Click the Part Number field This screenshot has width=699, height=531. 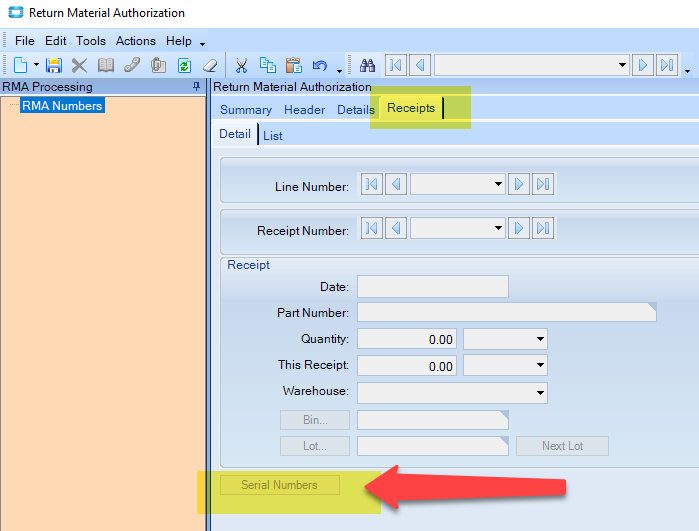[x=507, y=313]
